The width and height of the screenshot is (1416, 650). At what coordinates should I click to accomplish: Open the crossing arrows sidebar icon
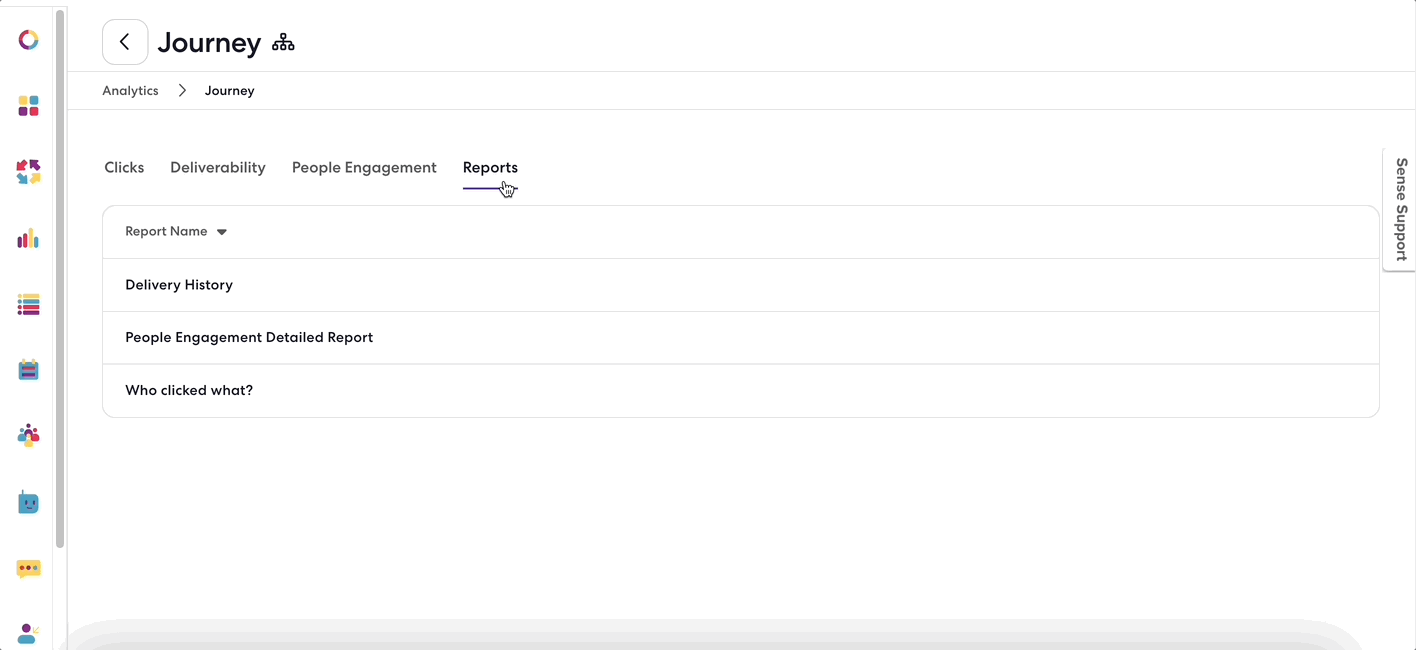click(x=28, y=172)
